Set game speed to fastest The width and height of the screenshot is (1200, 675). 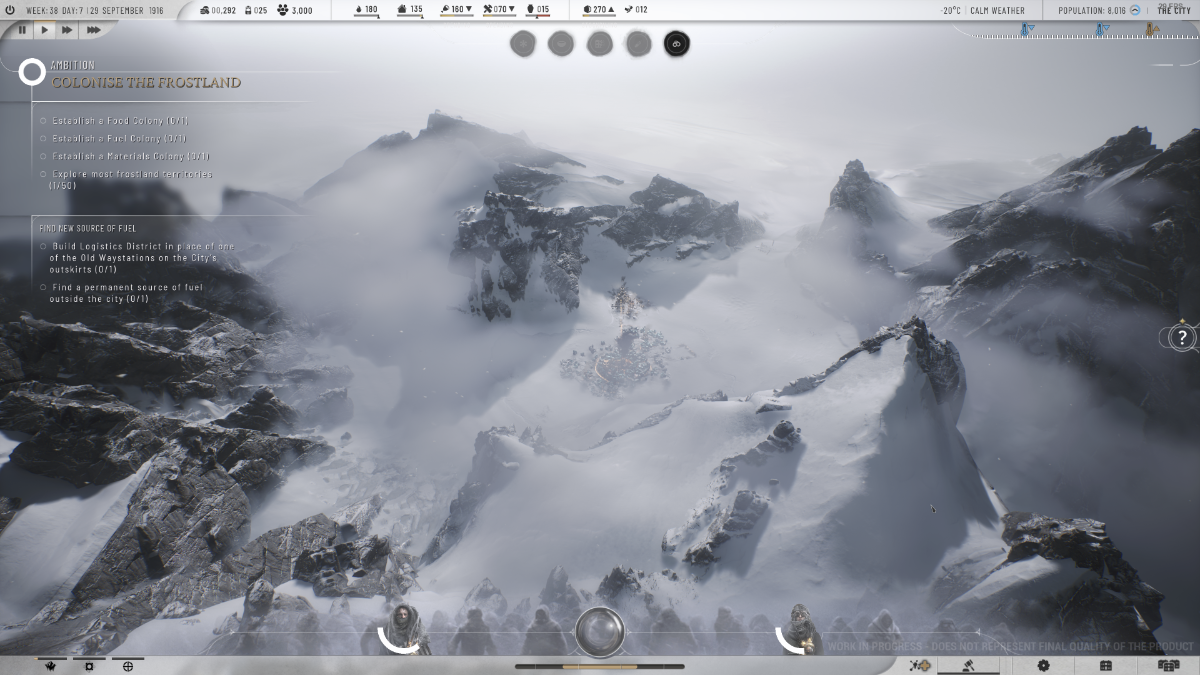(93, 30)
